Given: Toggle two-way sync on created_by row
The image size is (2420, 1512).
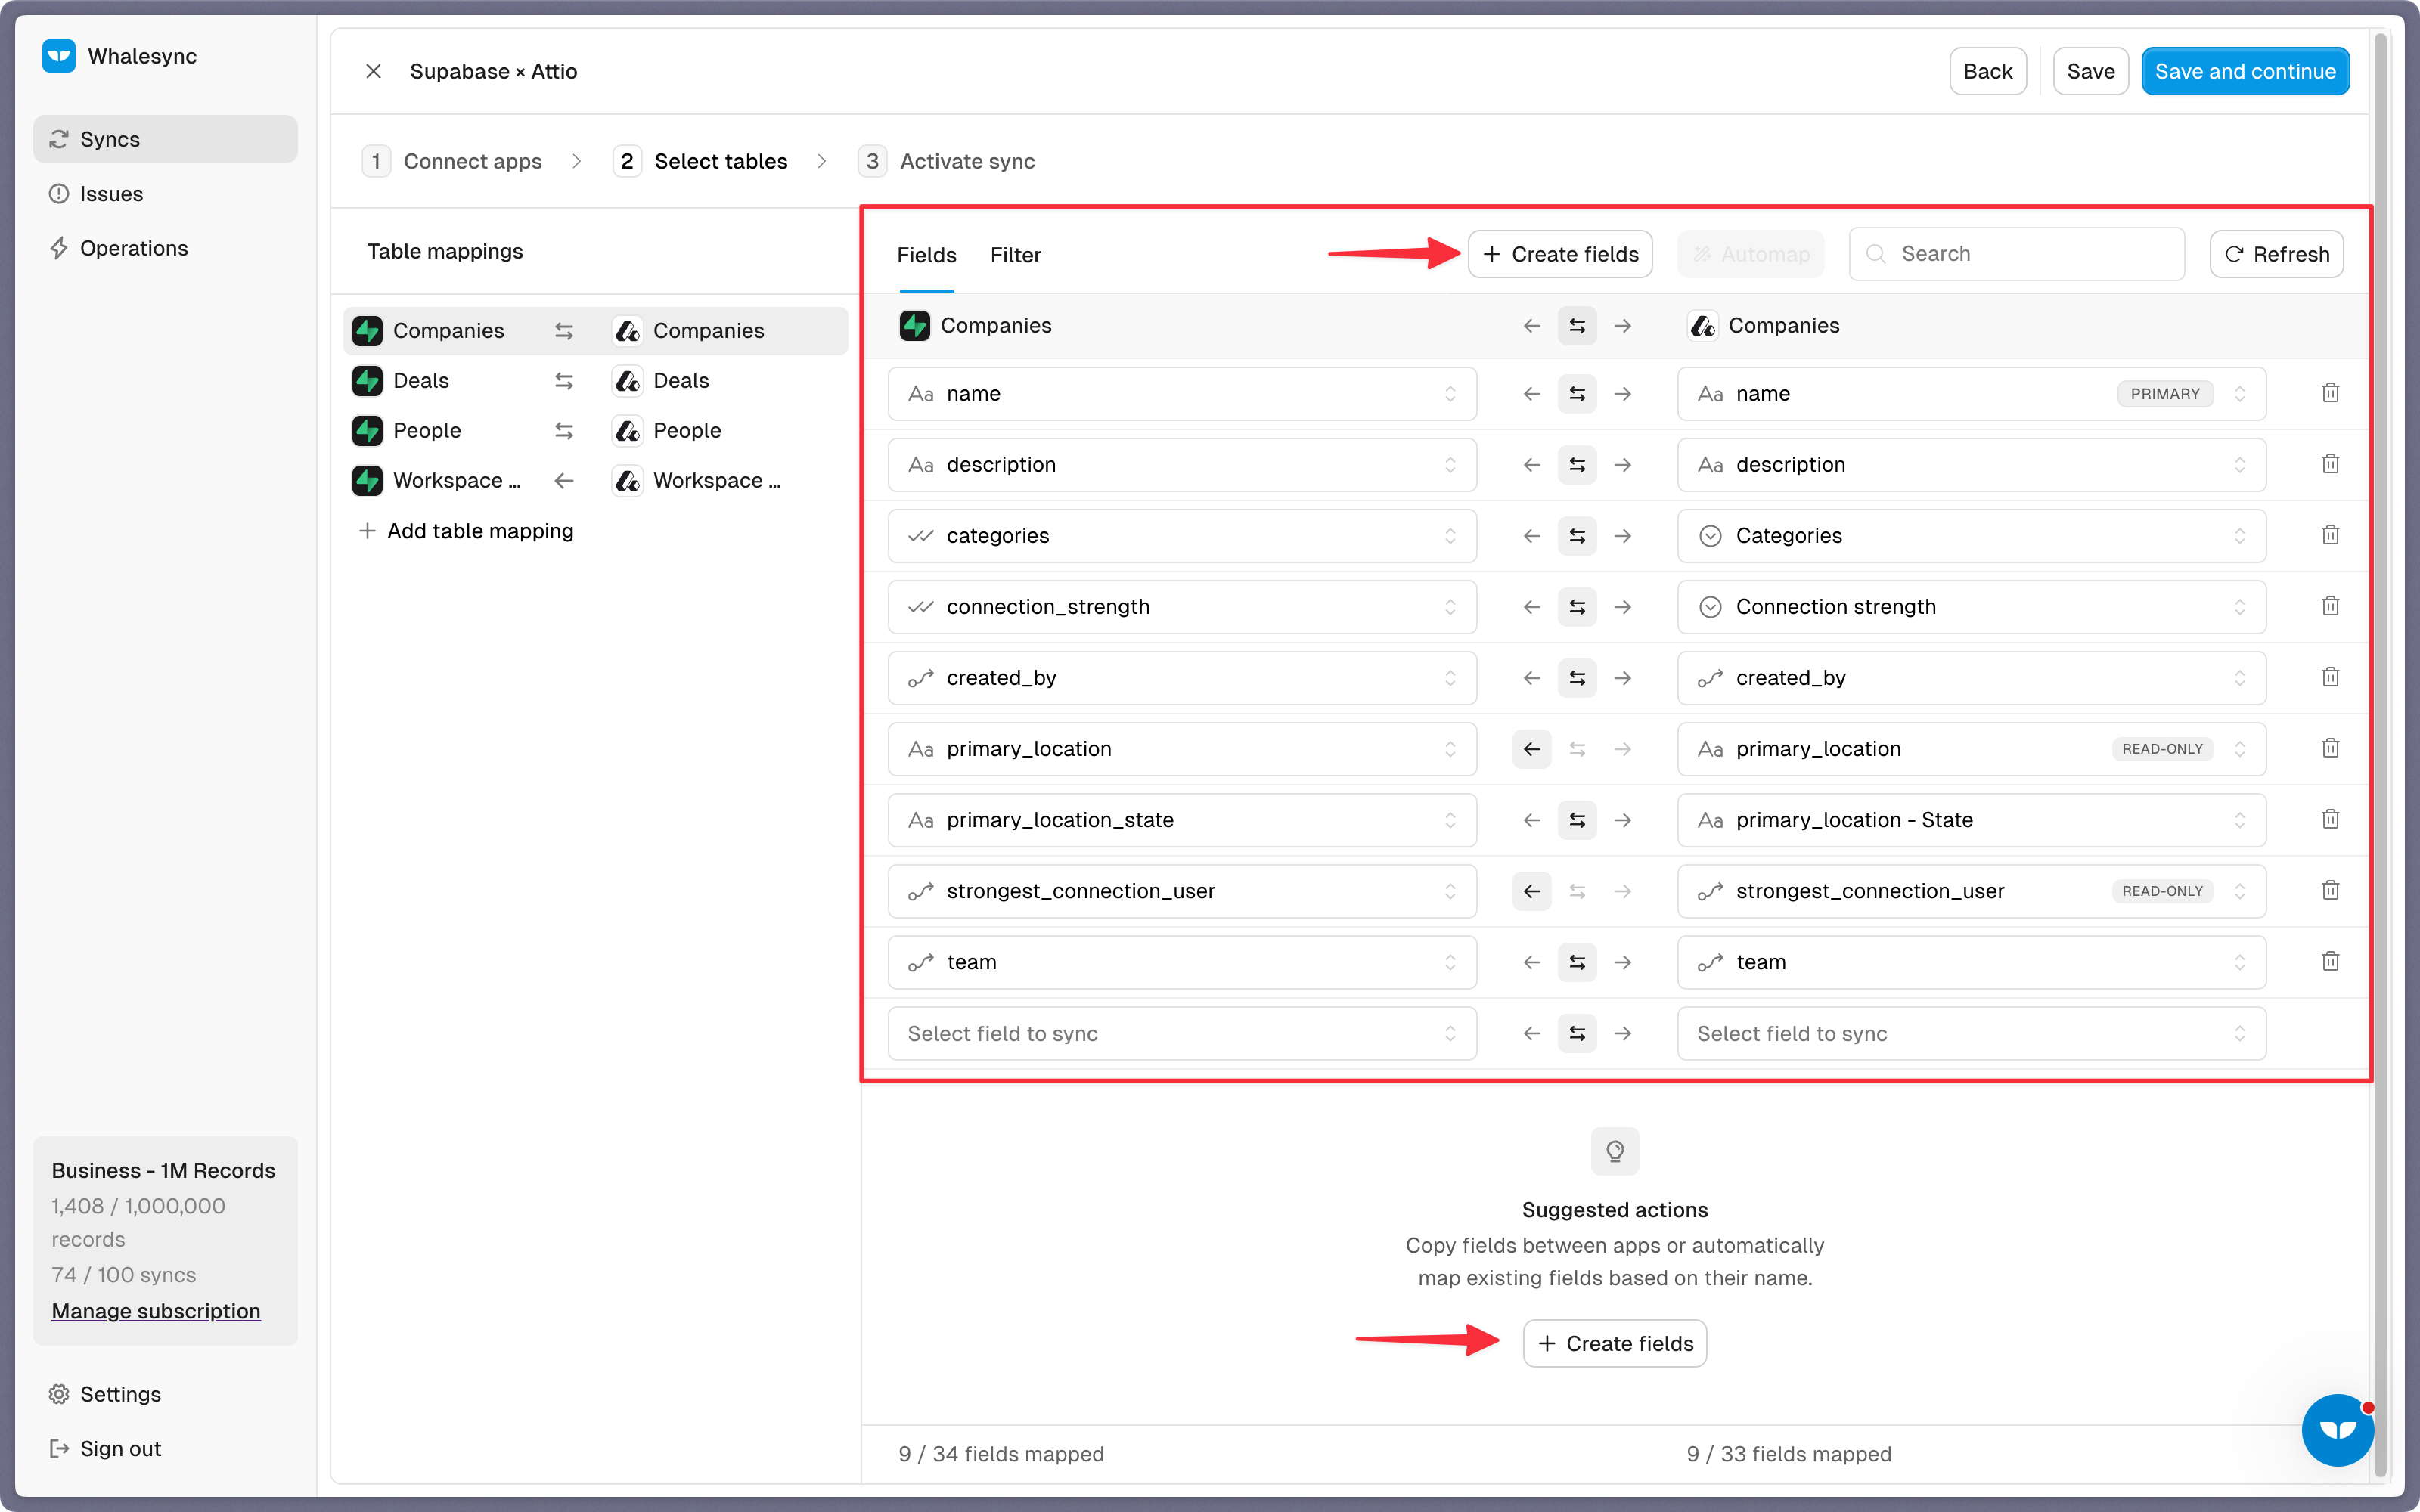Looking at the screenshot, I should (1577, 678).
